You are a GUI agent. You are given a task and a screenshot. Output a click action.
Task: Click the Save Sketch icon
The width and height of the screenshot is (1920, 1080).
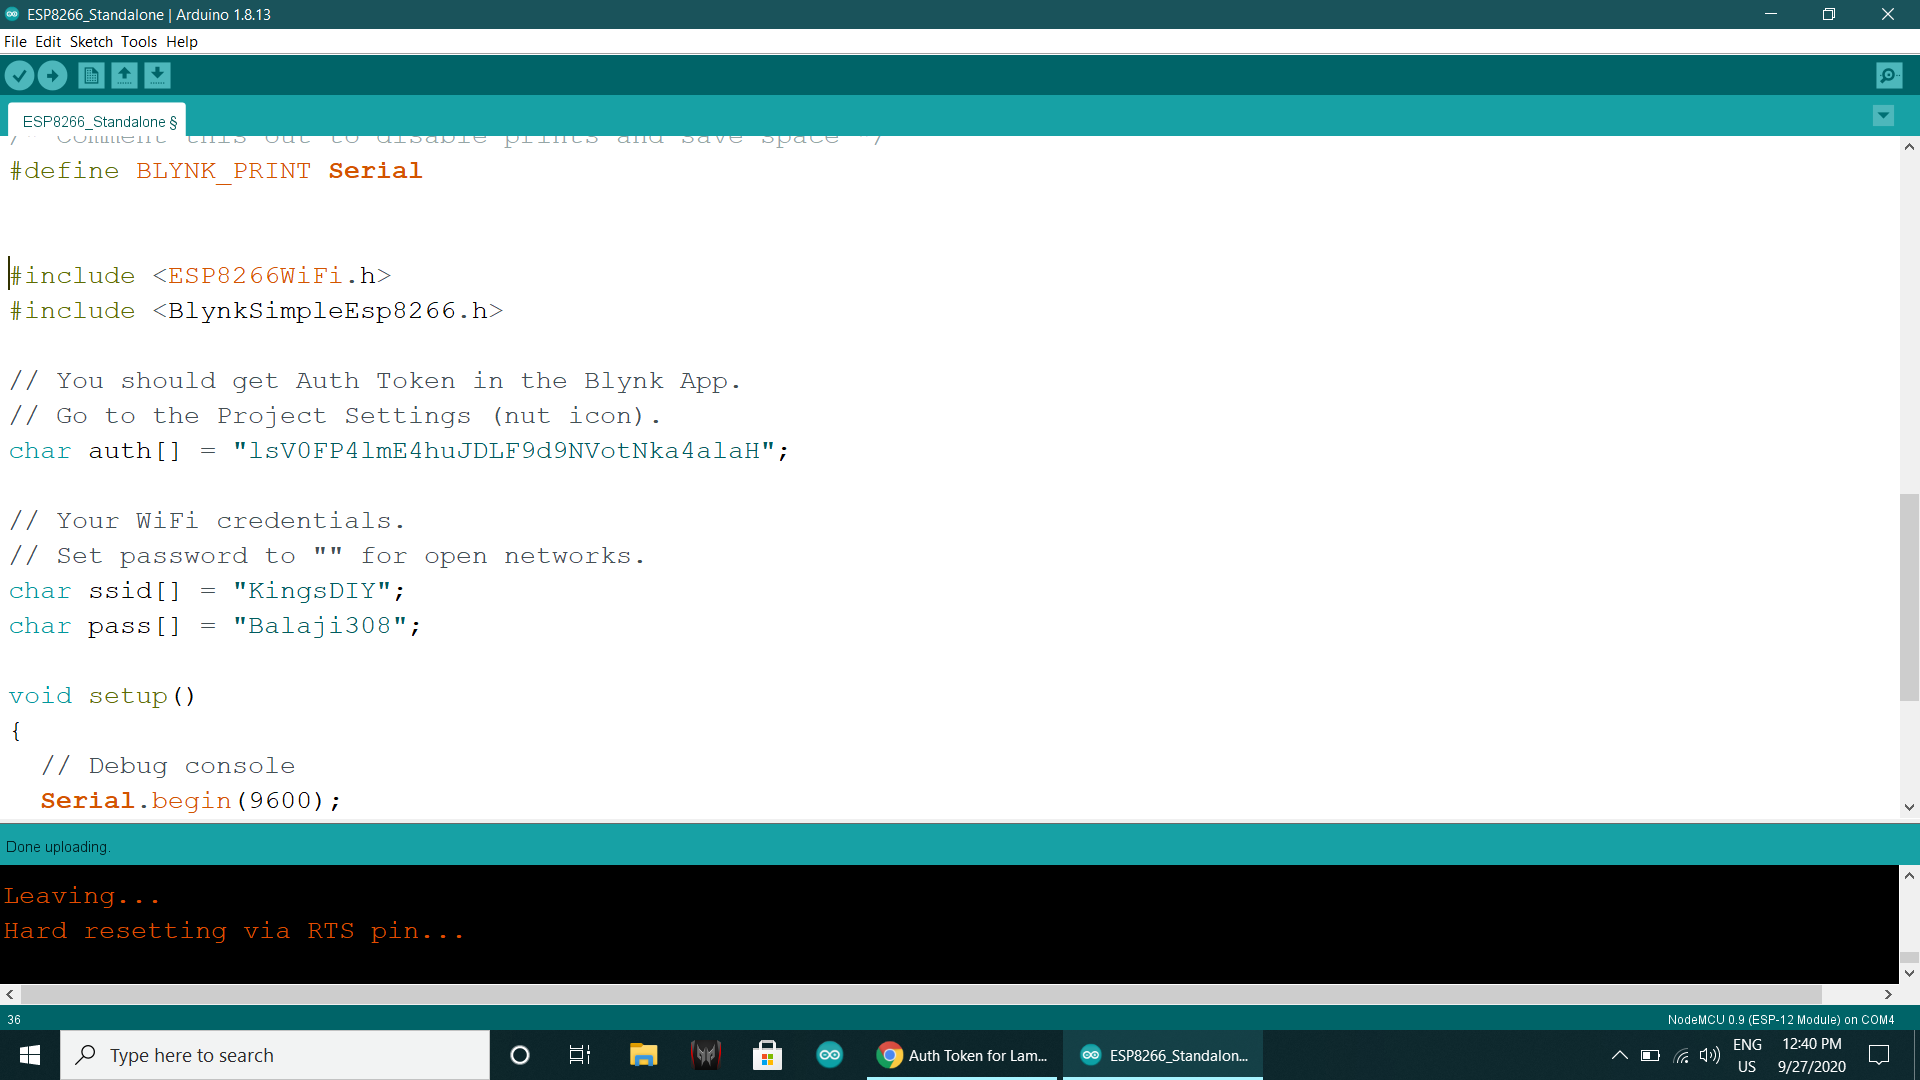[x=157, y=75]
